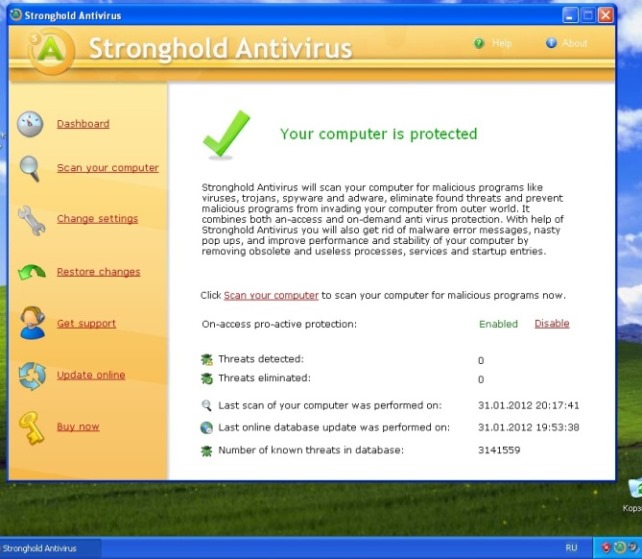Click 'On-access pro-active protection' label
Image resolution: width=642 pixels, height=559 pixels.
(x=279, y=324)
